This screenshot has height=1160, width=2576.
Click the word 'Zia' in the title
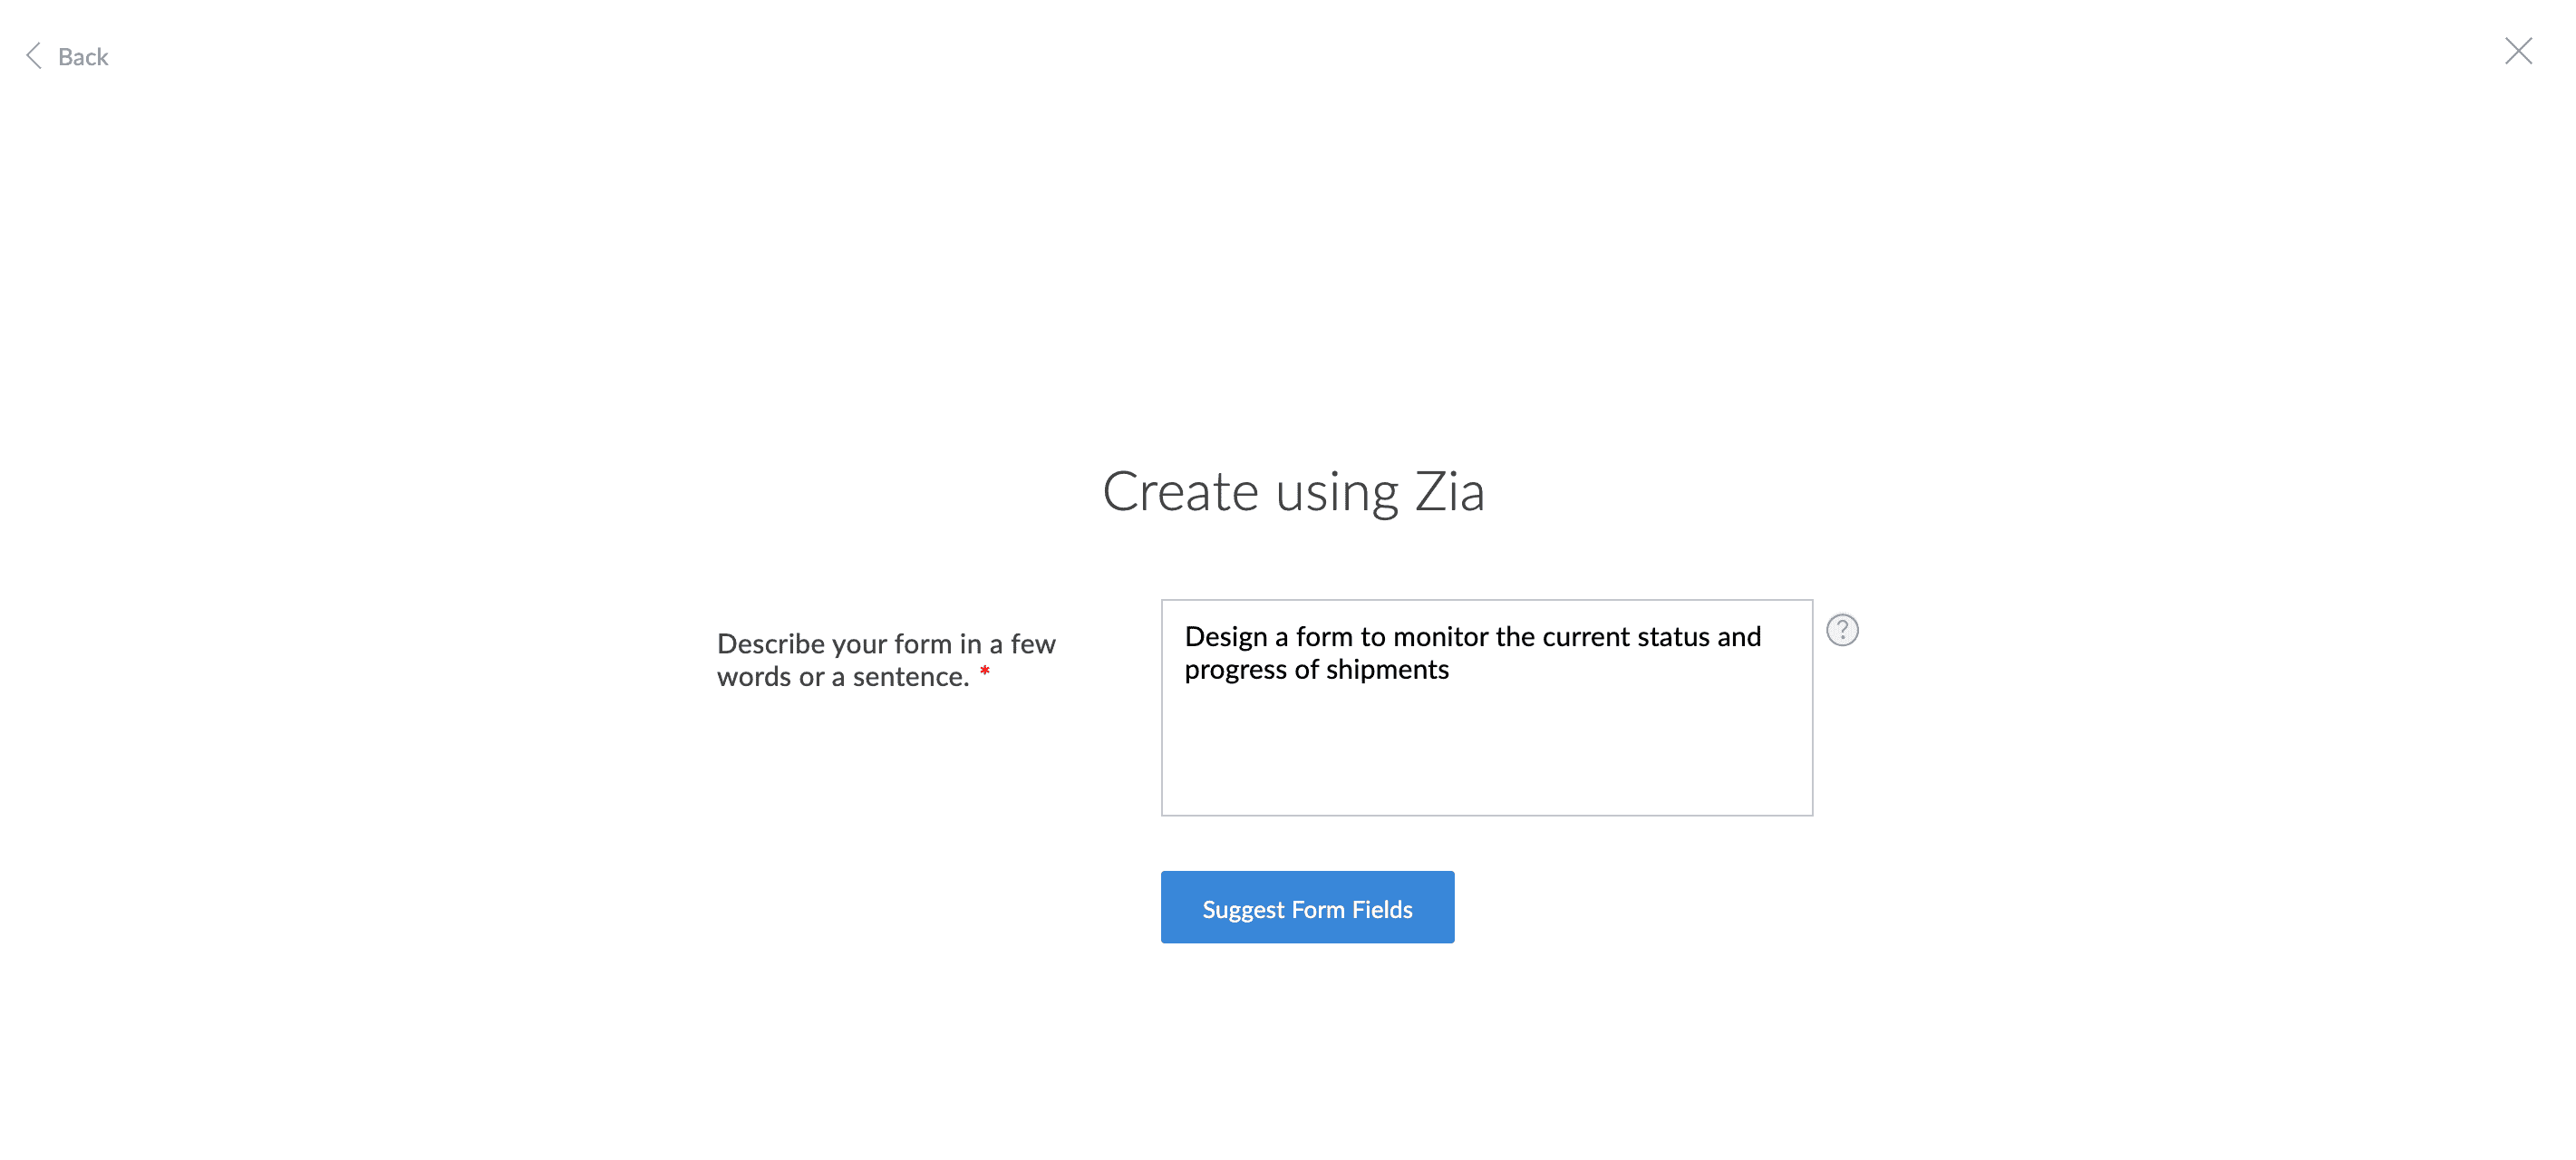(1449, 492)
